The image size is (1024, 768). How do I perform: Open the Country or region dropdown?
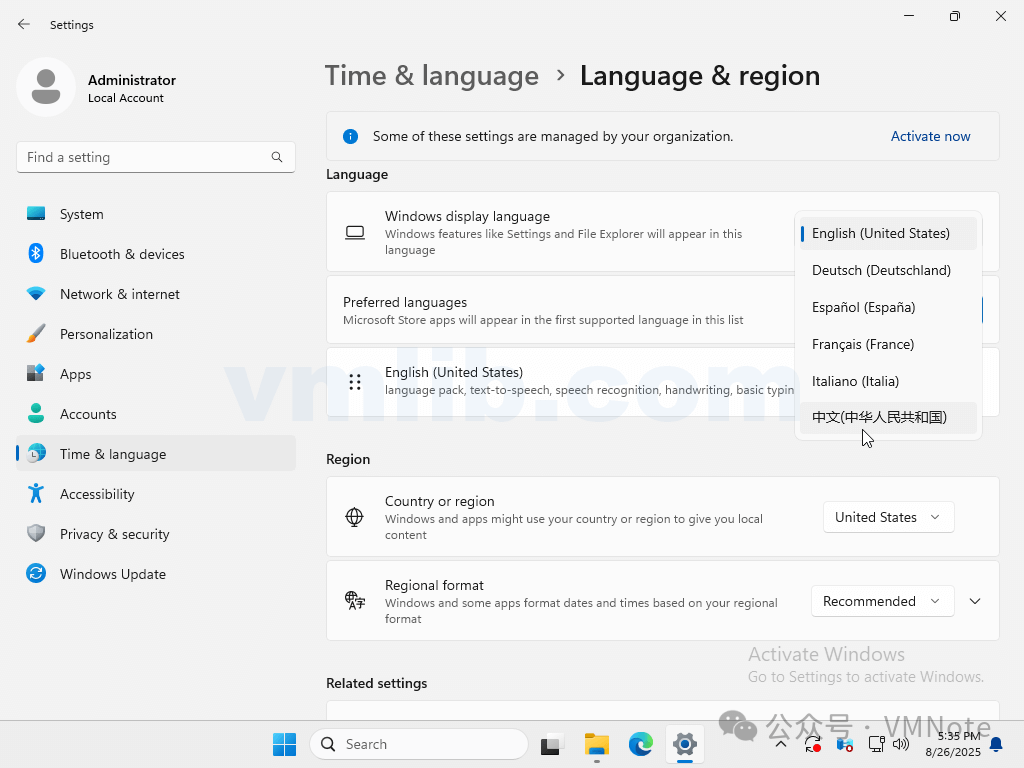[x=888, y=517]
